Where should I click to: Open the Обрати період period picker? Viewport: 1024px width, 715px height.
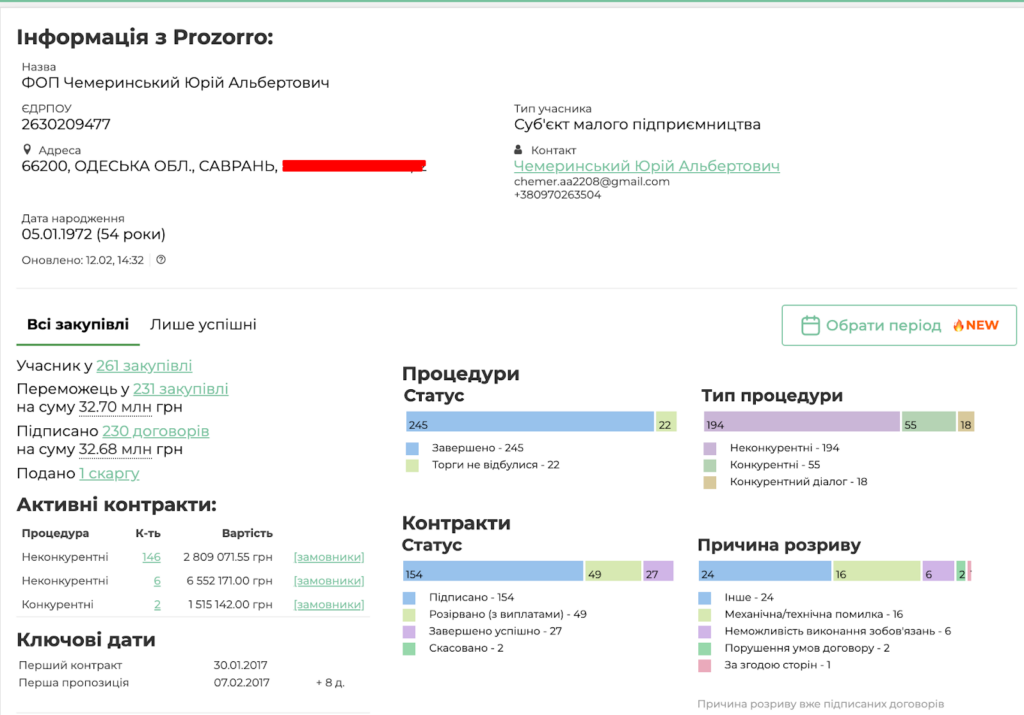[x=898, y=326]
